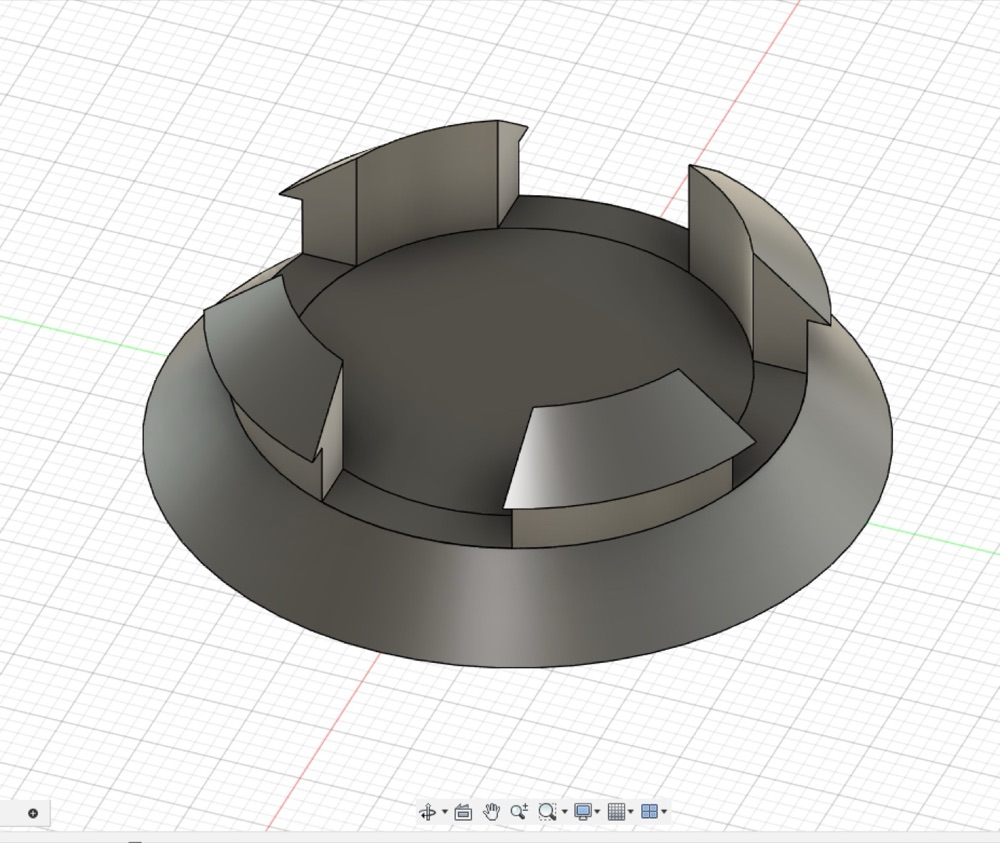This screenshot has height=843, width=1000.
Task: Expand the Viewports dropdown arrow
Action: click(x=665, y=812)
